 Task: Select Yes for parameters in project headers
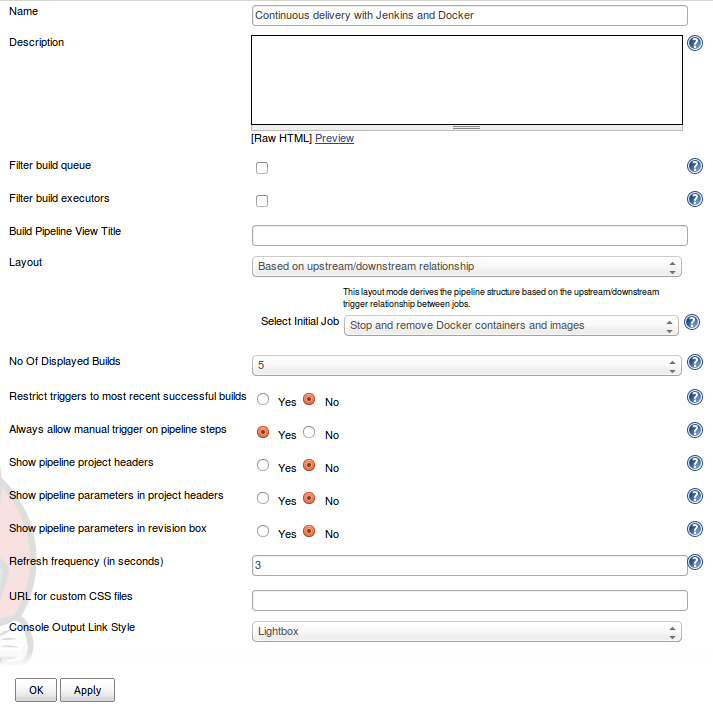[263, 498]
